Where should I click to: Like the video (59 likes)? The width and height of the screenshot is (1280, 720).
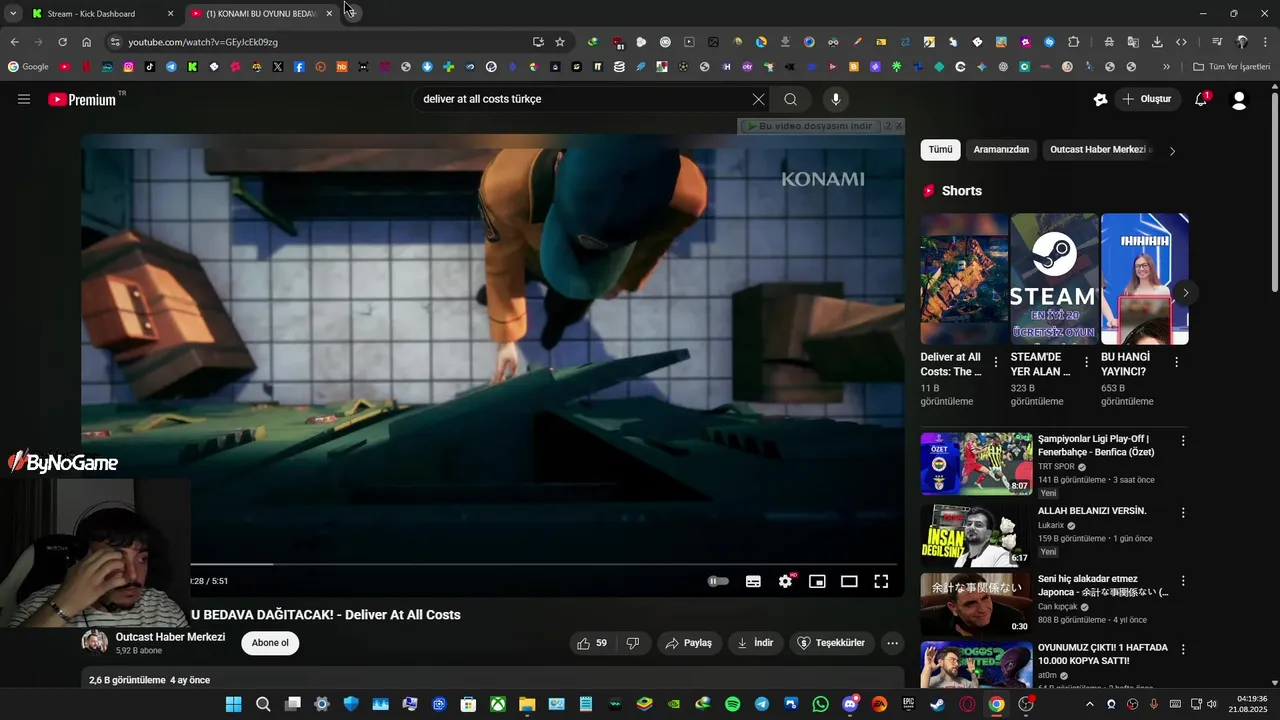pos(593,643)
